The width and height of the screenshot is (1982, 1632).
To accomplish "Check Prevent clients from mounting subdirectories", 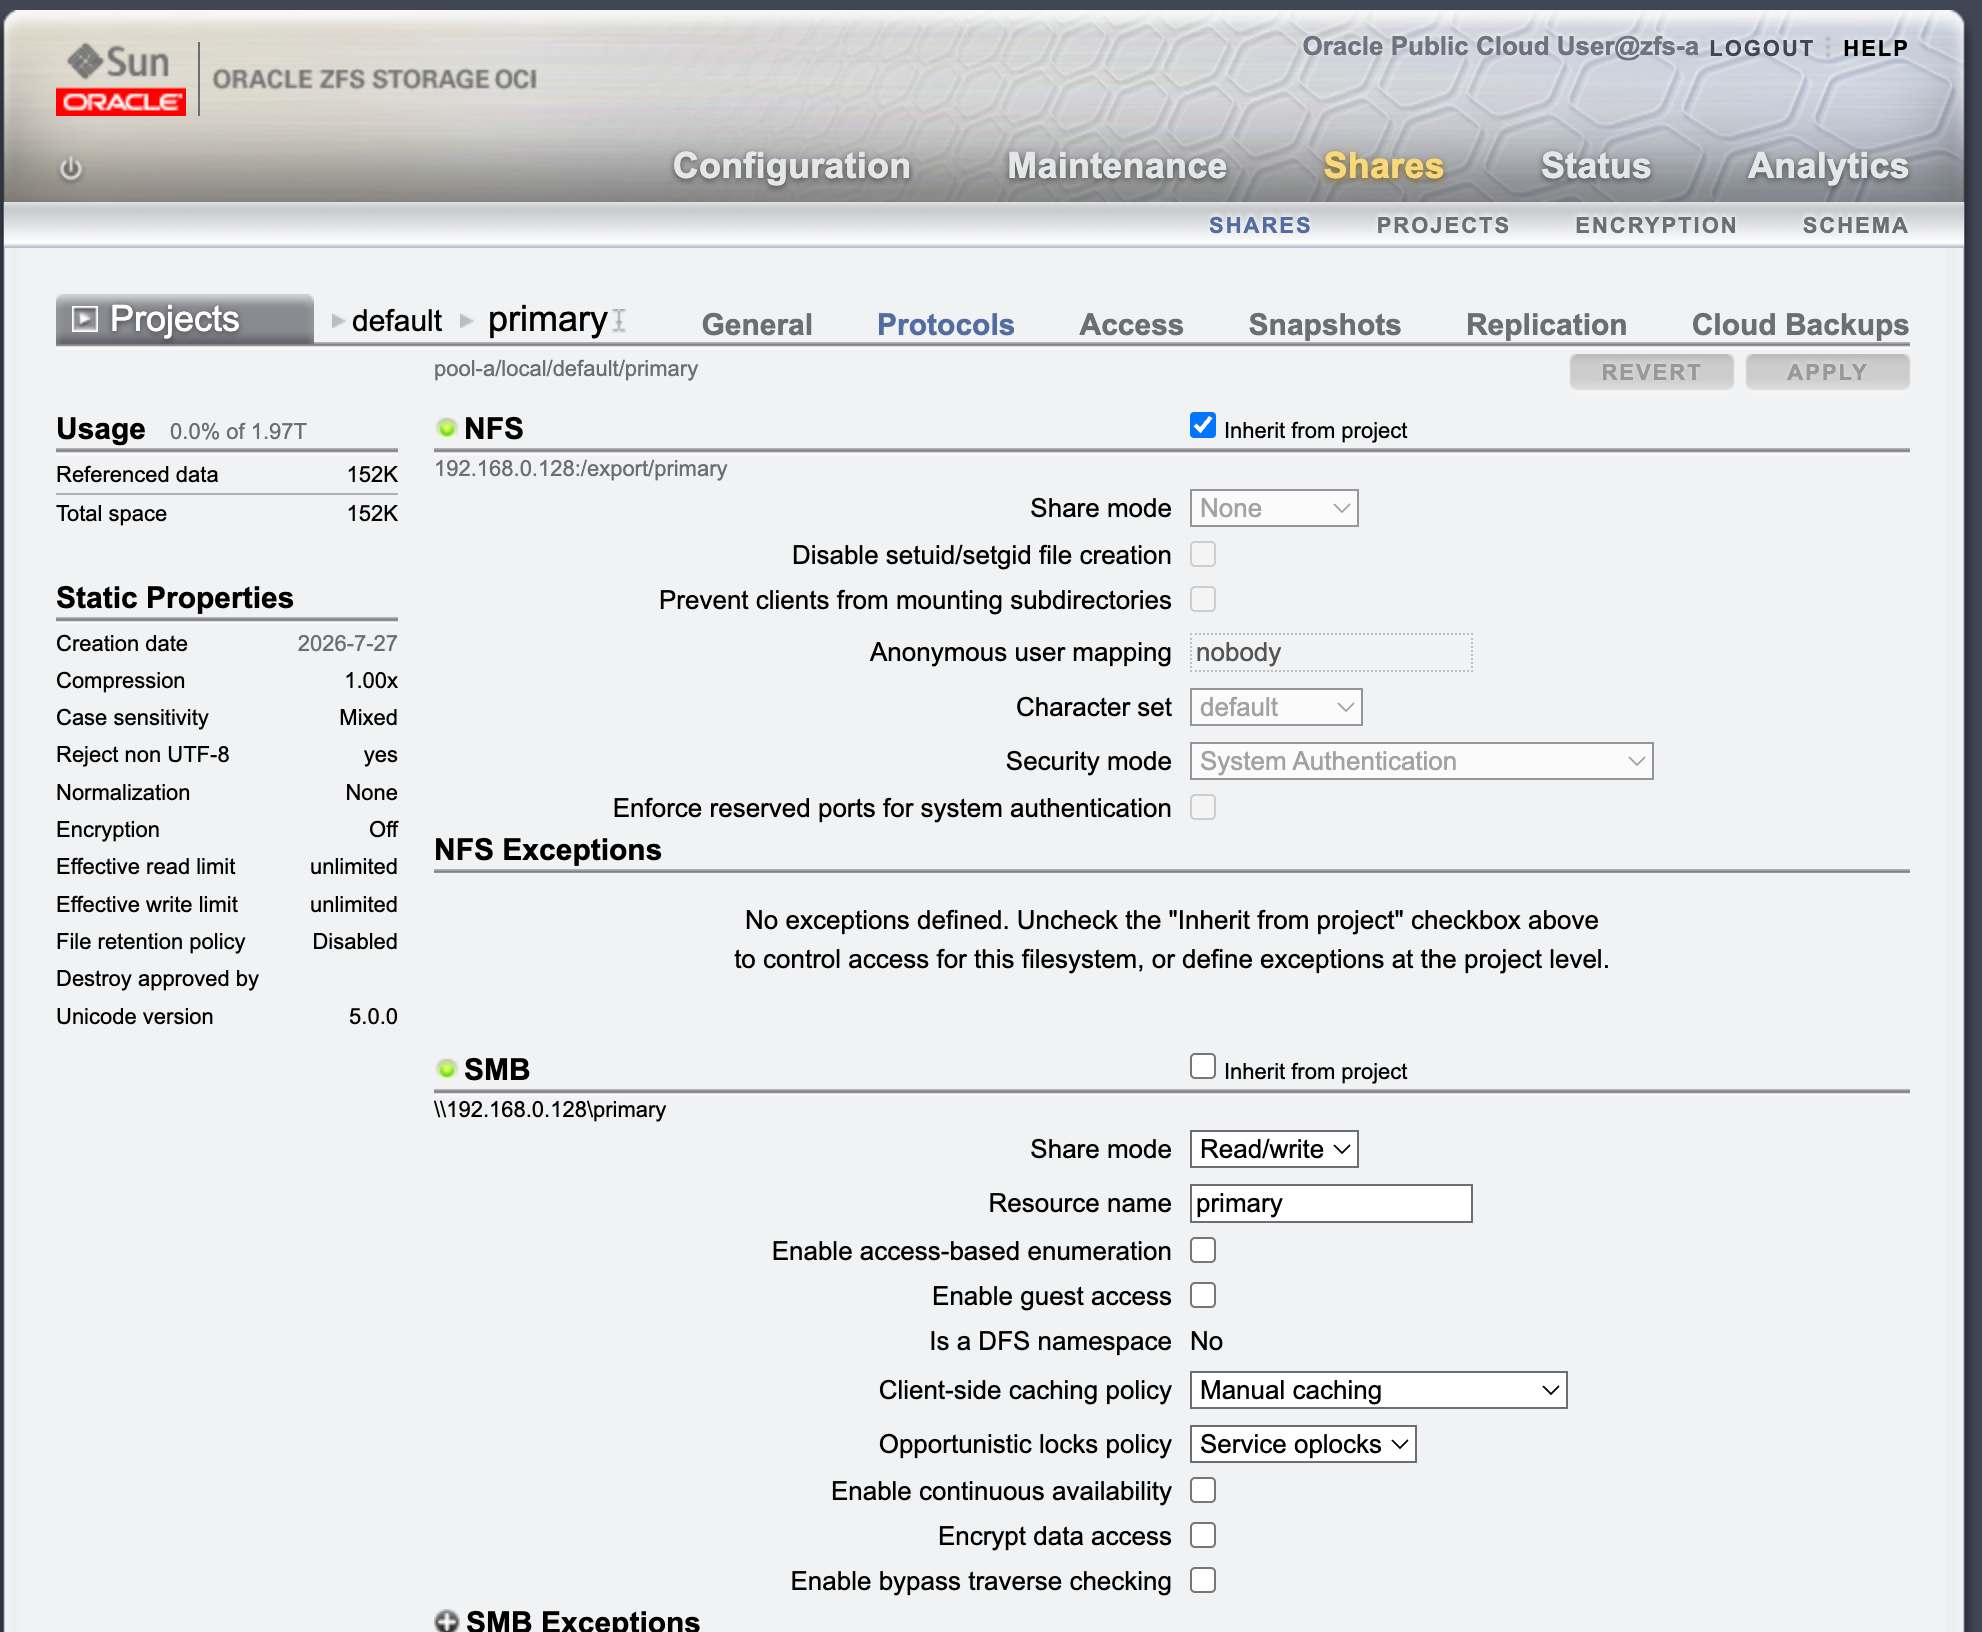I will pos(1203,599).
